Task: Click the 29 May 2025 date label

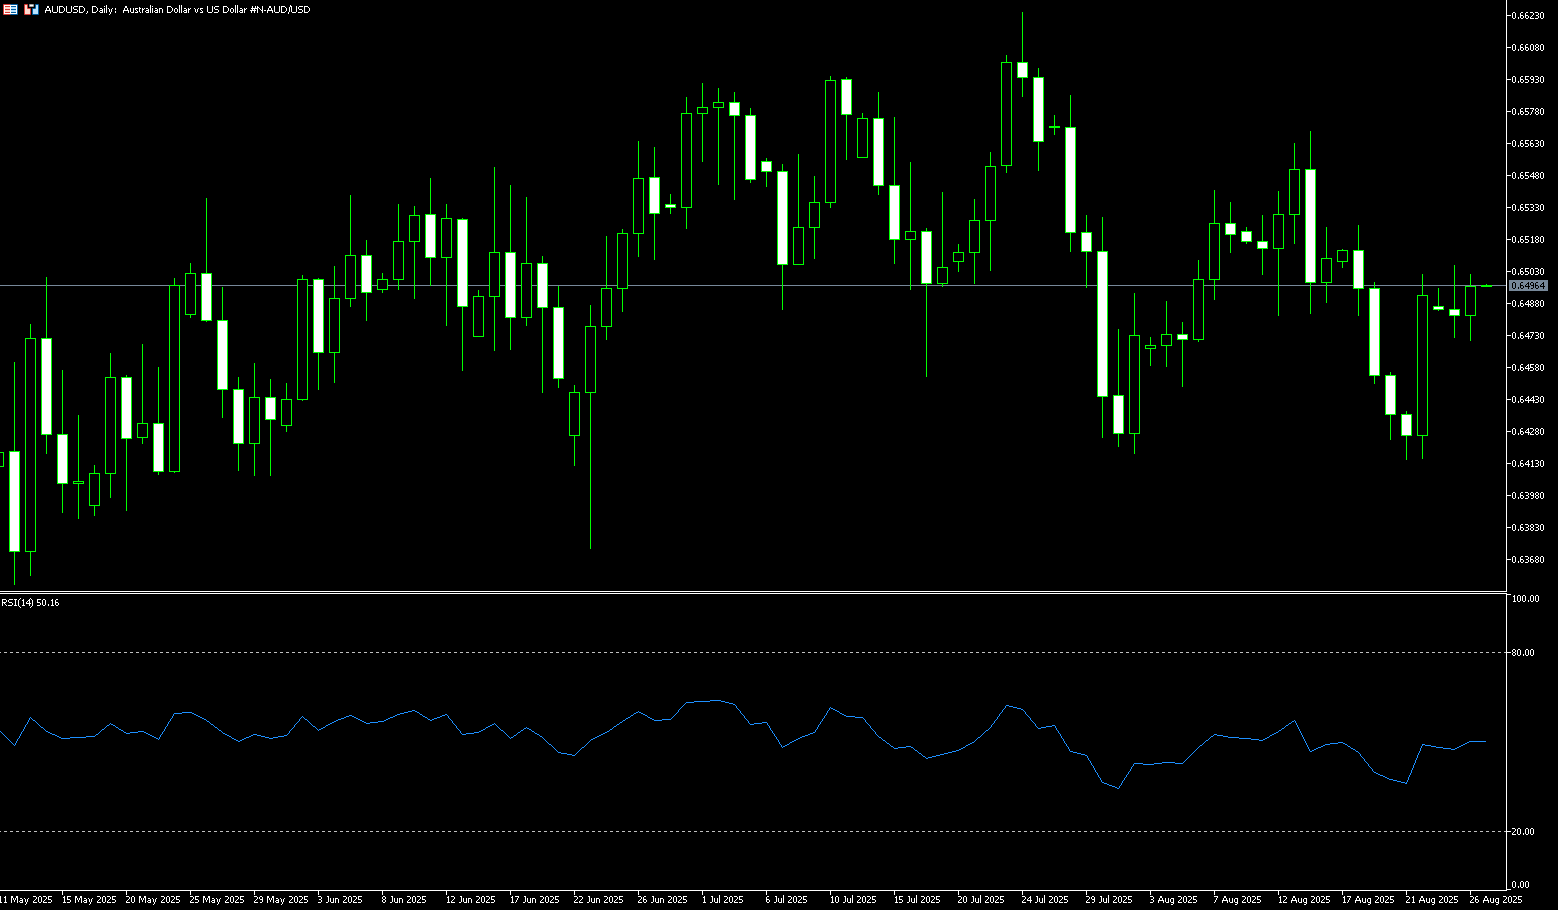Action: 281,900
